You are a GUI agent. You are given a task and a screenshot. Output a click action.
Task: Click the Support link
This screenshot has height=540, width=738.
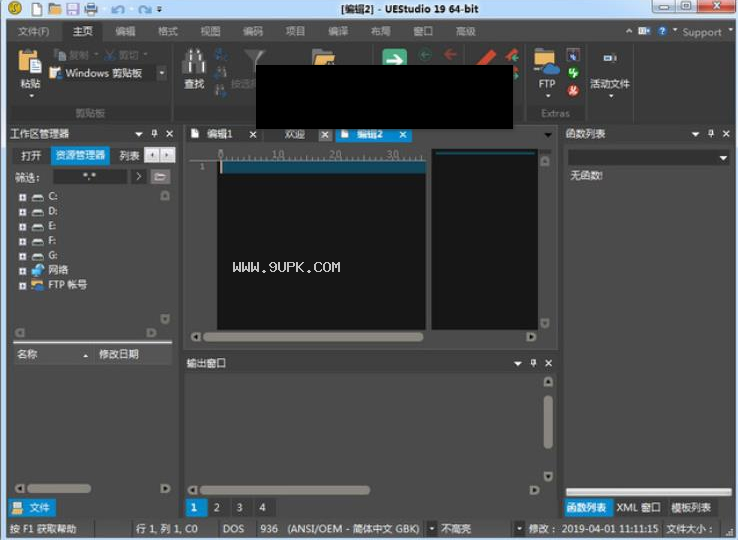702,32
